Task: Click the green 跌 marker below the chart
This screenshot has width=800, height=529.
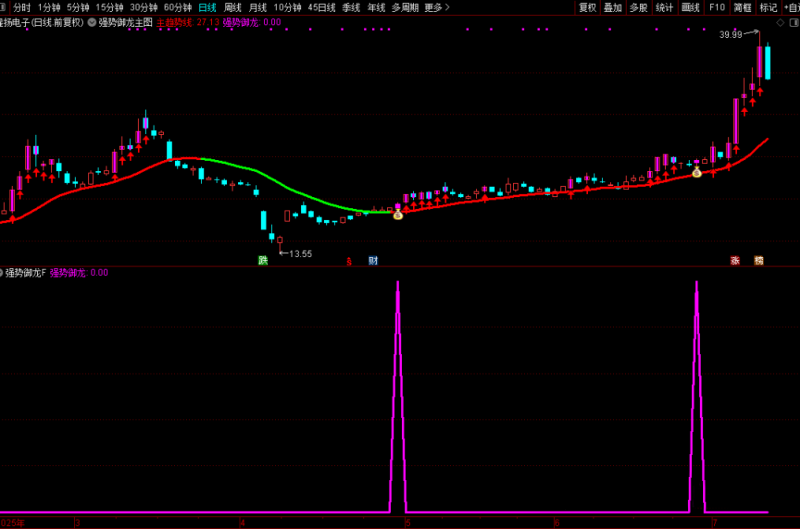Action: (263, 261)
